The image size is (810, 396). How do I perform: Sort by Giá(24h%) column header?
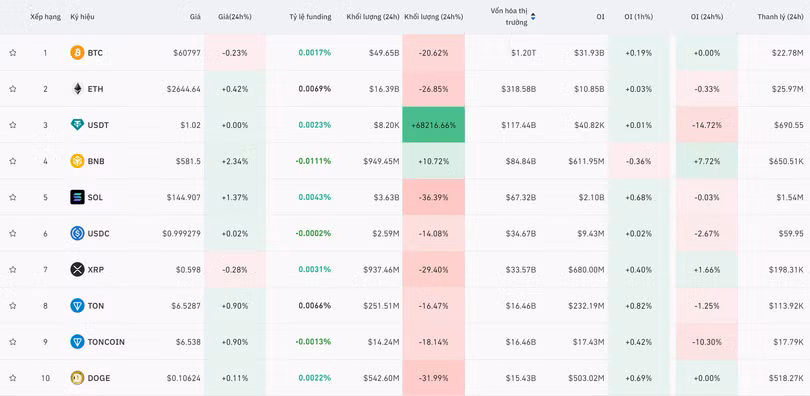[x=235, y=17]
